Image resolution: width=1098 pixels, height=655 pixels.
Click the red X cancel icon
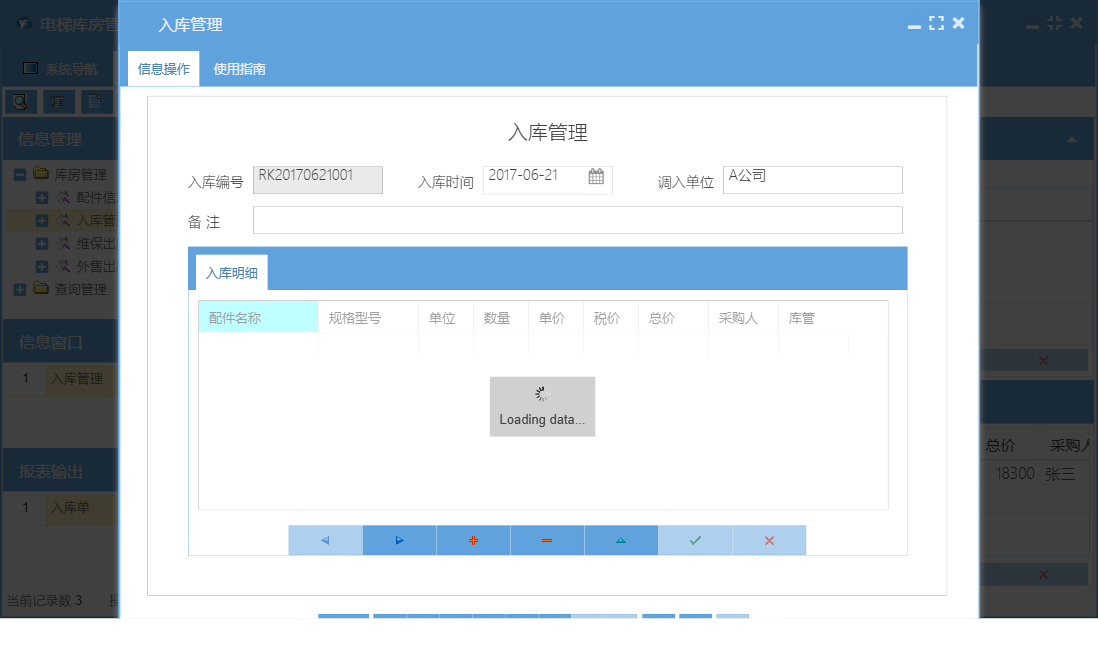tap(769, 540)
